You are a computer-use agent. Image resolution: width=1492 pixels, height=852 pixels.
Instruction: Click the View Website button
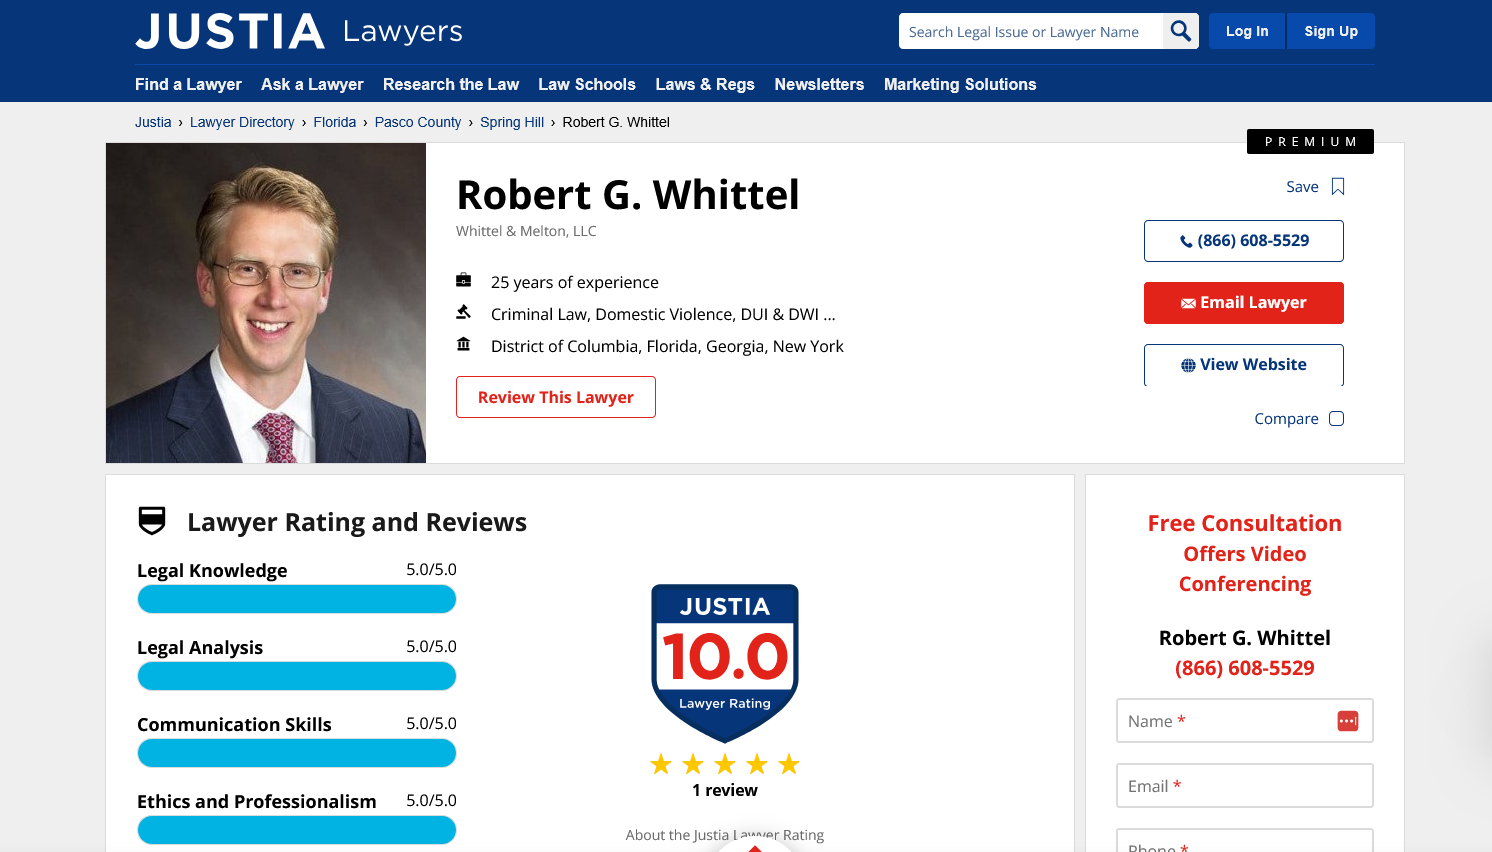click(x=1243, y=365)
